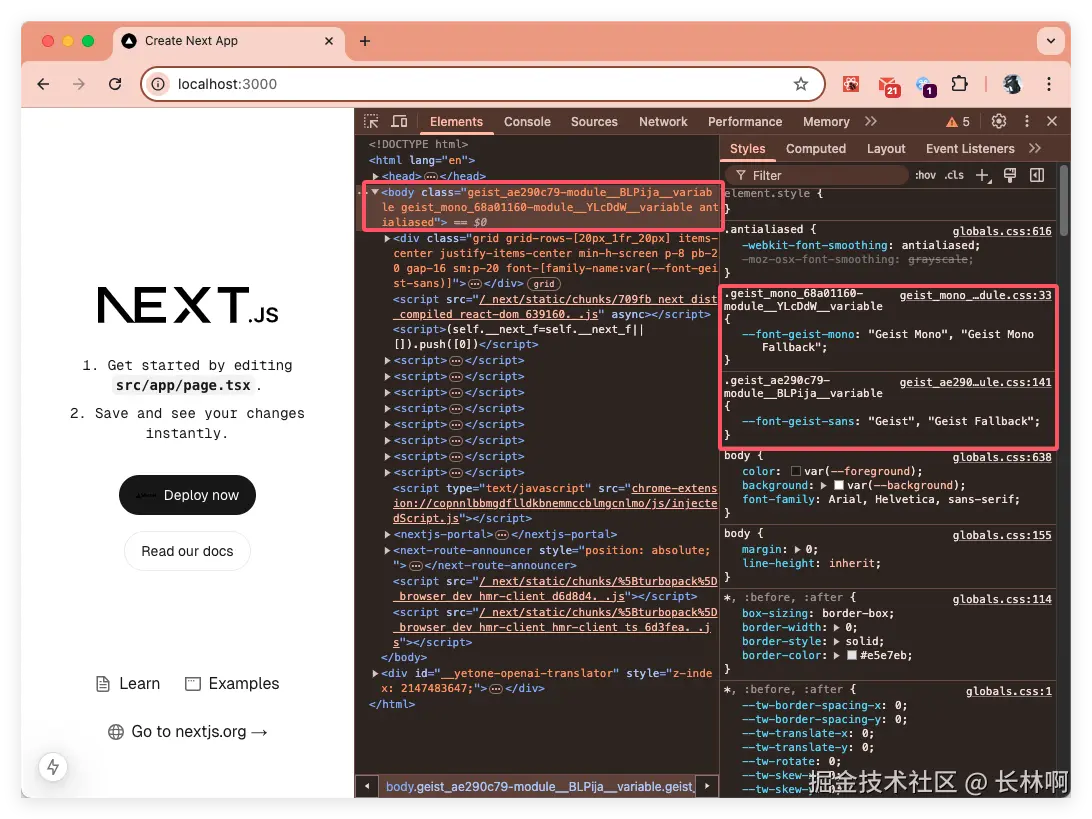
Task: Open the Layout tab
Action: point(886,149)
